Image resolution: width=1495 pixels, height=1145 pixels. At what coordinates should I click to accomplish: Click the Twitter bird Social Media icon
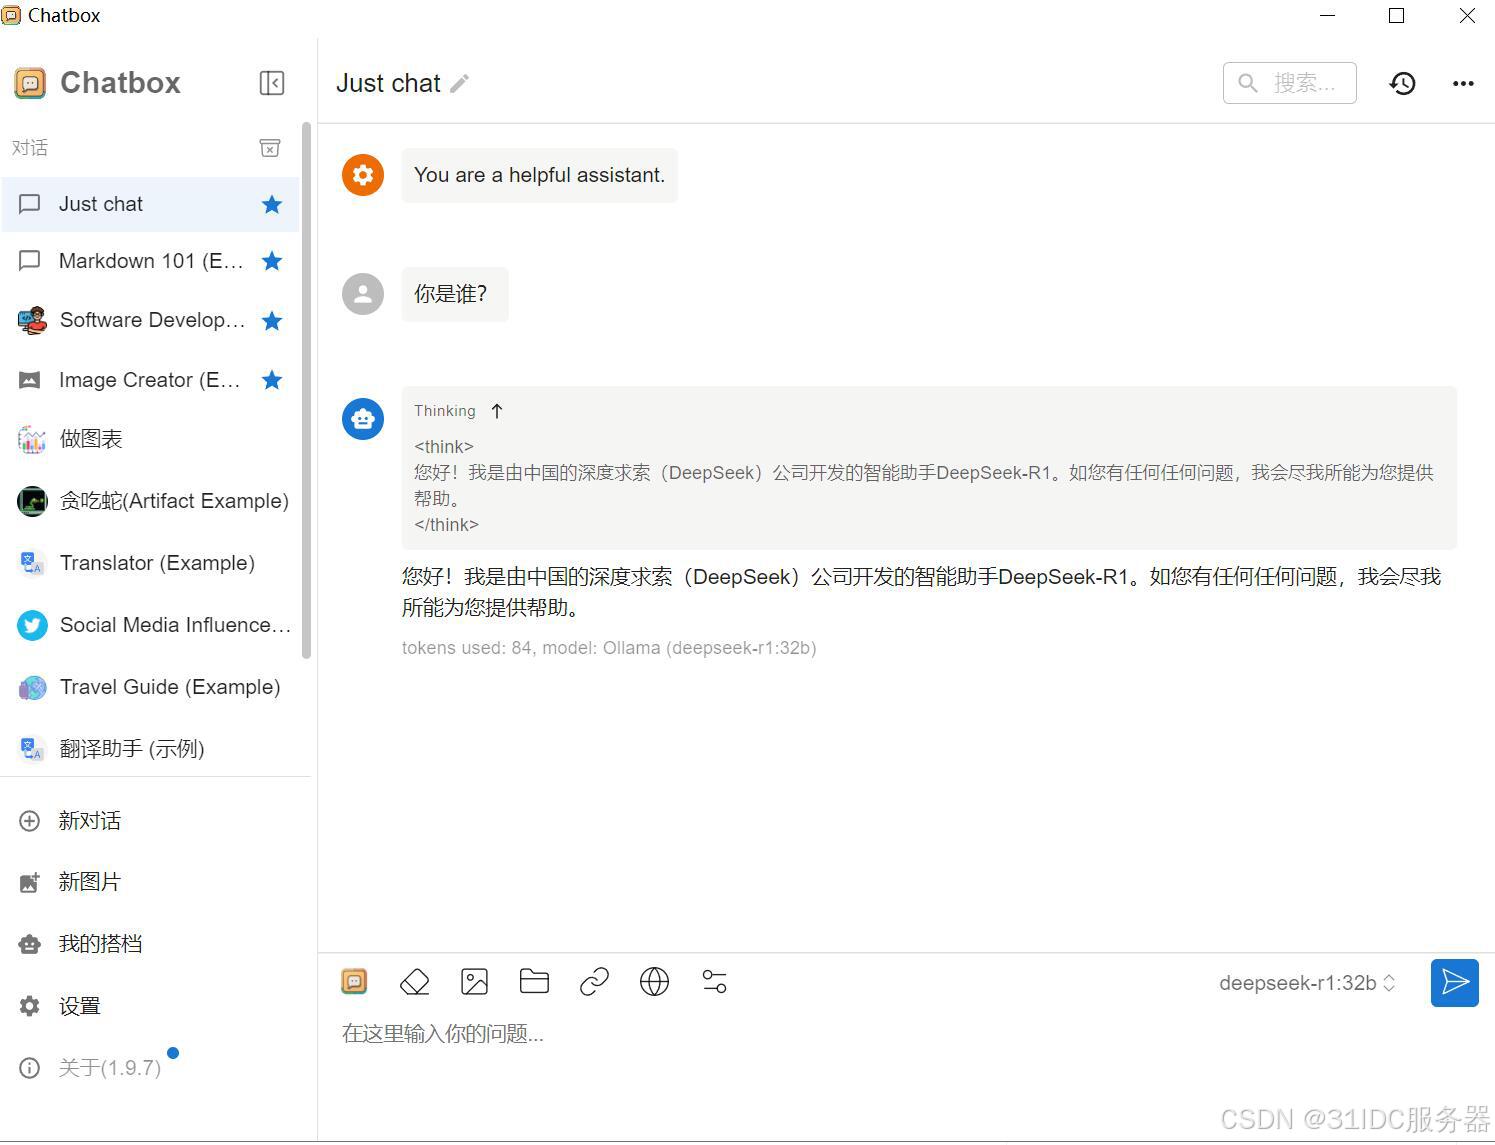[x=32, y=626]
